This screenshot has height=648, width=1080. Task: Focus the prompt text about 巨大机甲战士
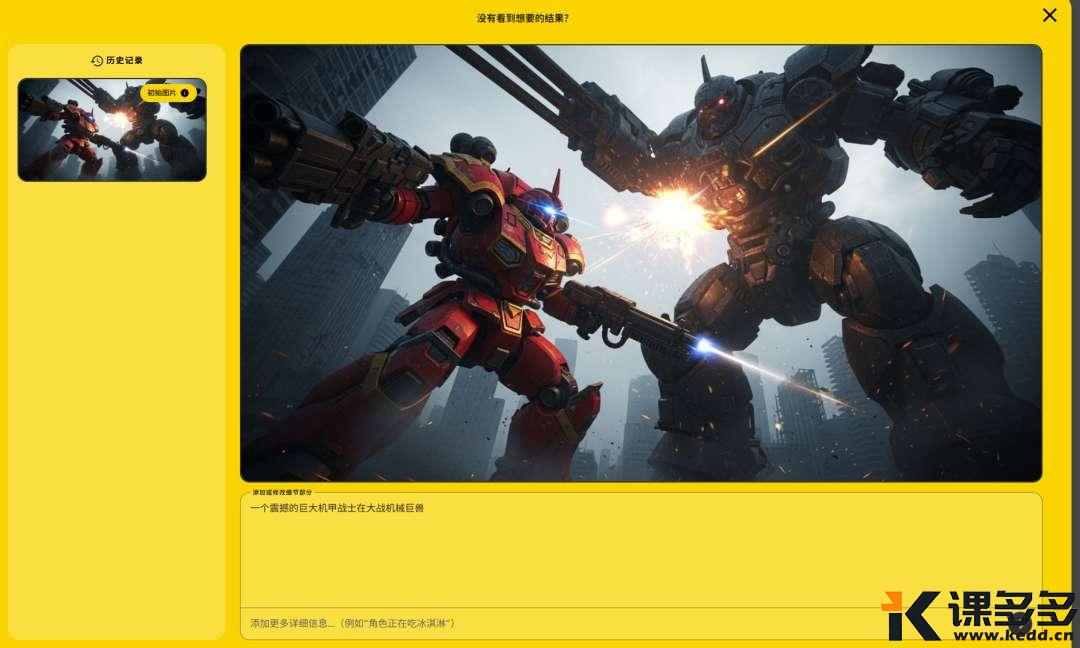[x=337, y=508]
